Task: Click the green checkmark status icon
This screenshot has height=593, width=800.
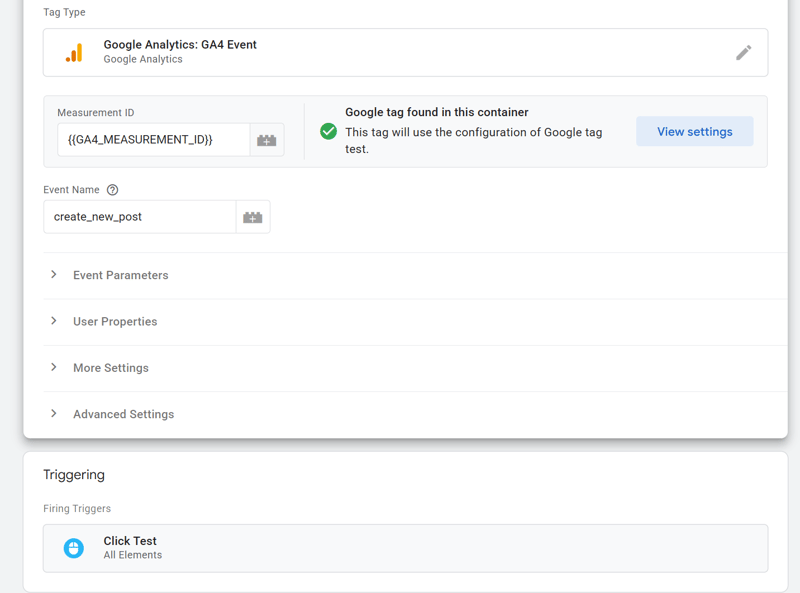Action: (x=328, y=132)
